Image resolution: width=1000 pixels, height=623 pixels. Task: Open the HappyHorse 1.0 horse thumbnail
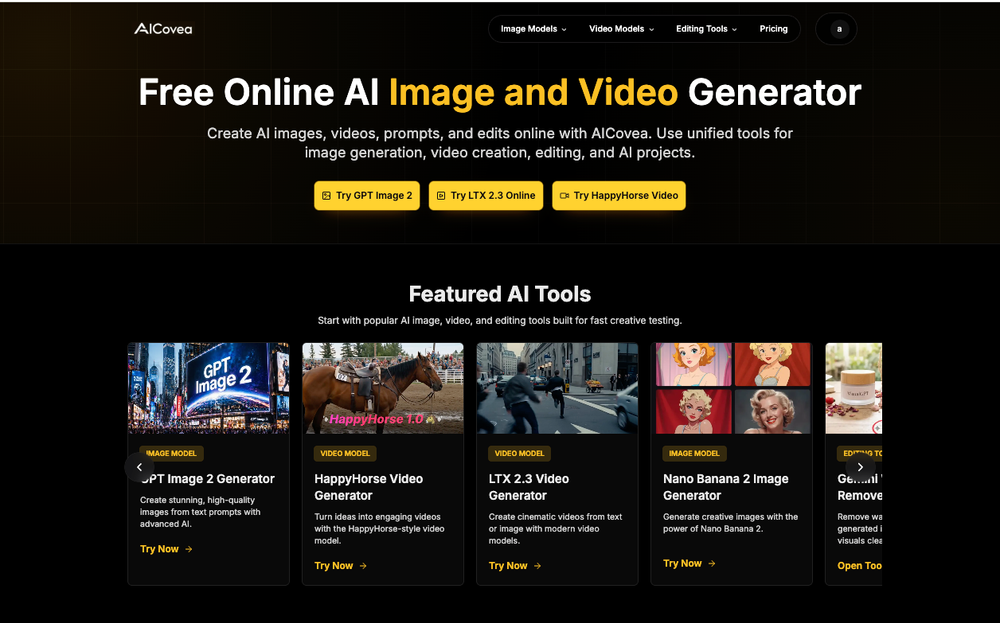point(383,388)
